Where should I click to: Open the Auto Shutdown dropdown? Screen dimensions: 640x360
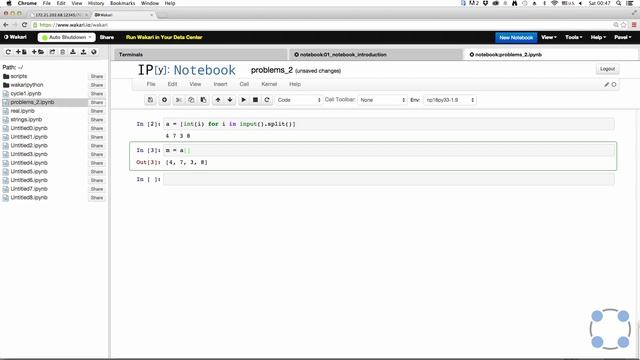[x=67, y=37]
